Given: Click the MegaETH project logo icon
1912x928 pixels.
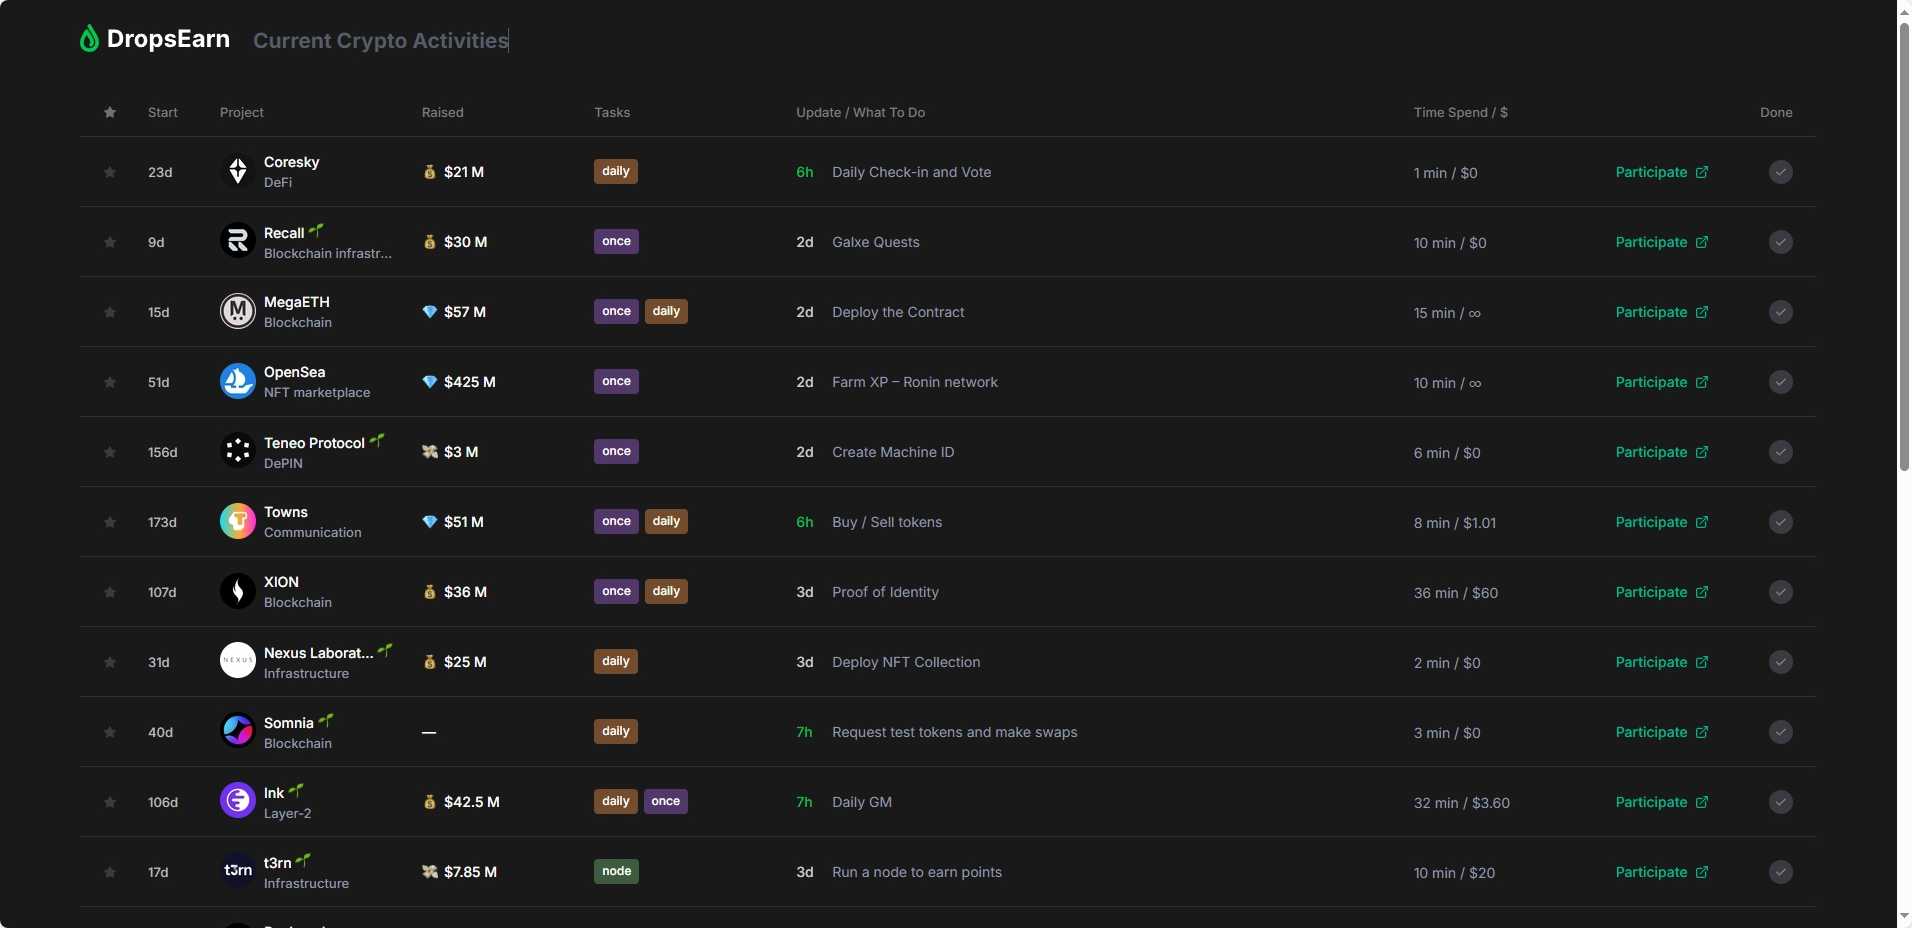Looking at the screenshot, I should [237, 312].
